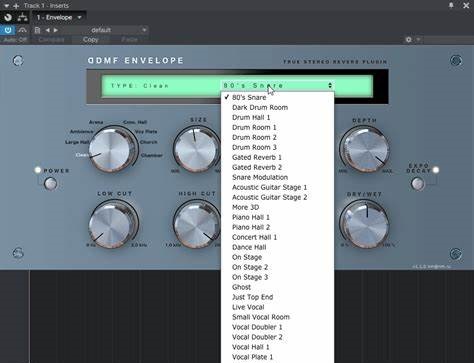Expand the arrow beside the gear icon
Image resolution: width=474 pixels, height=363 pixels.
[418, 40]
